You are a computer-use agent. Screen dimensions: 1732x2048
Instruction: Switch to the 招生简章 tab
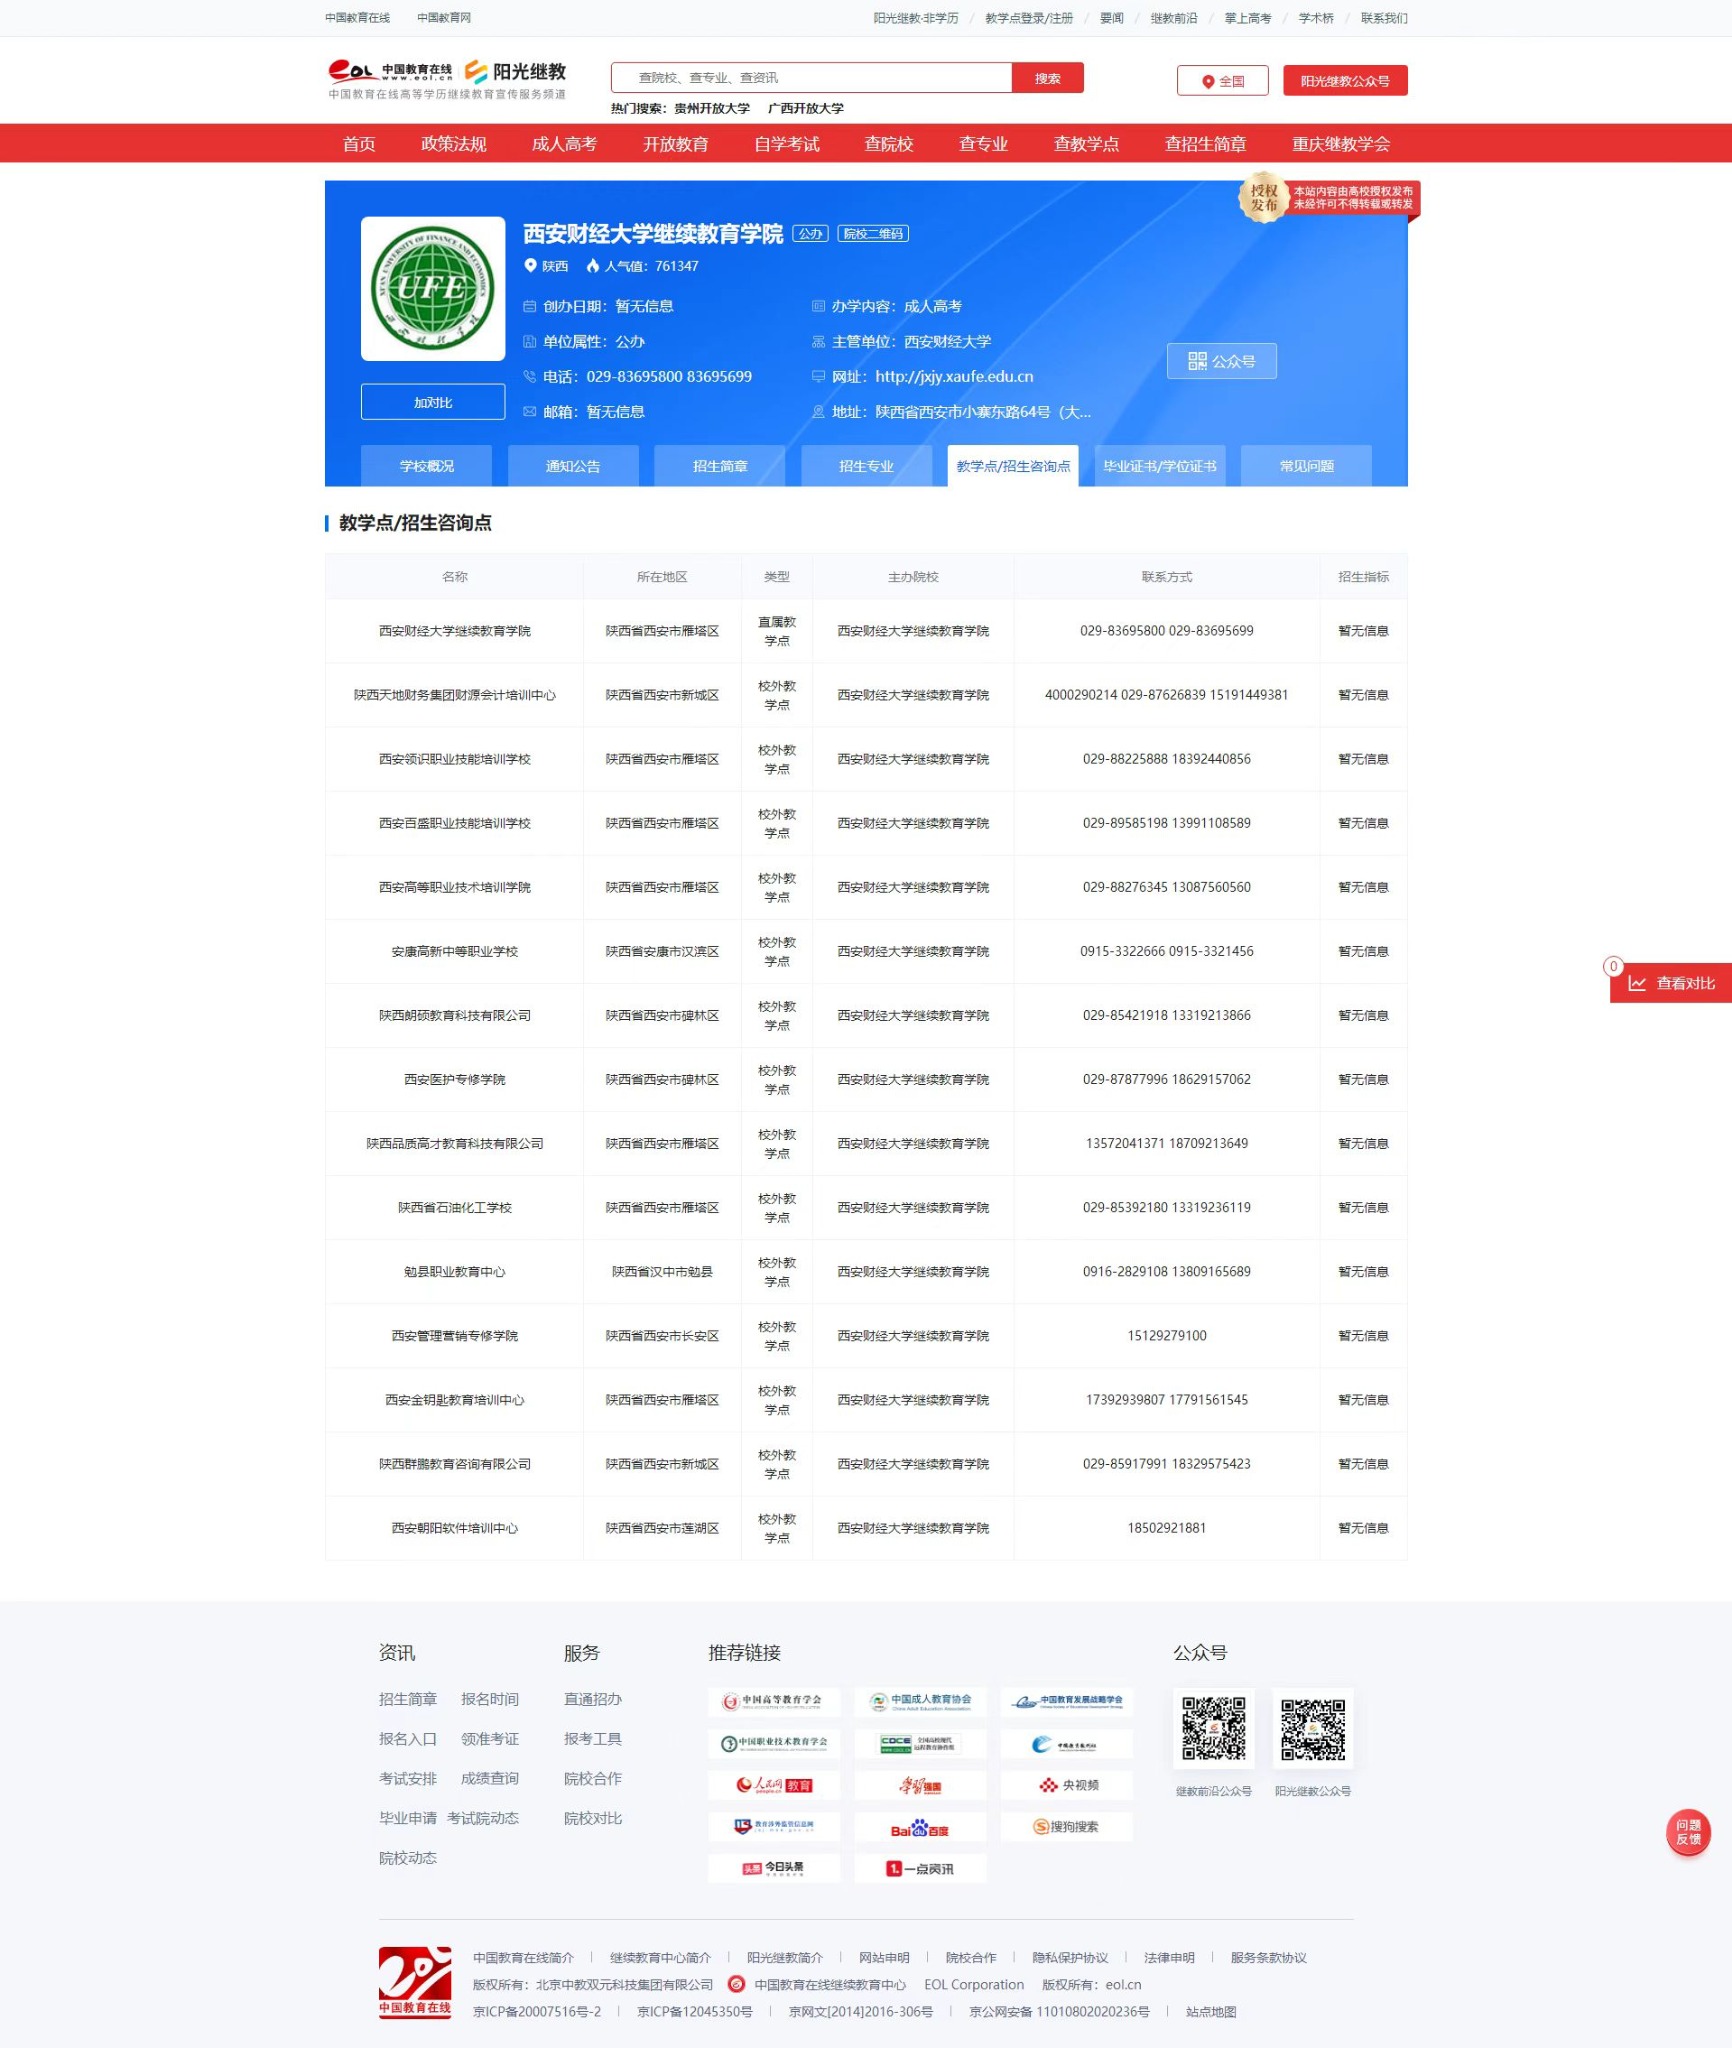click(719, 466)
